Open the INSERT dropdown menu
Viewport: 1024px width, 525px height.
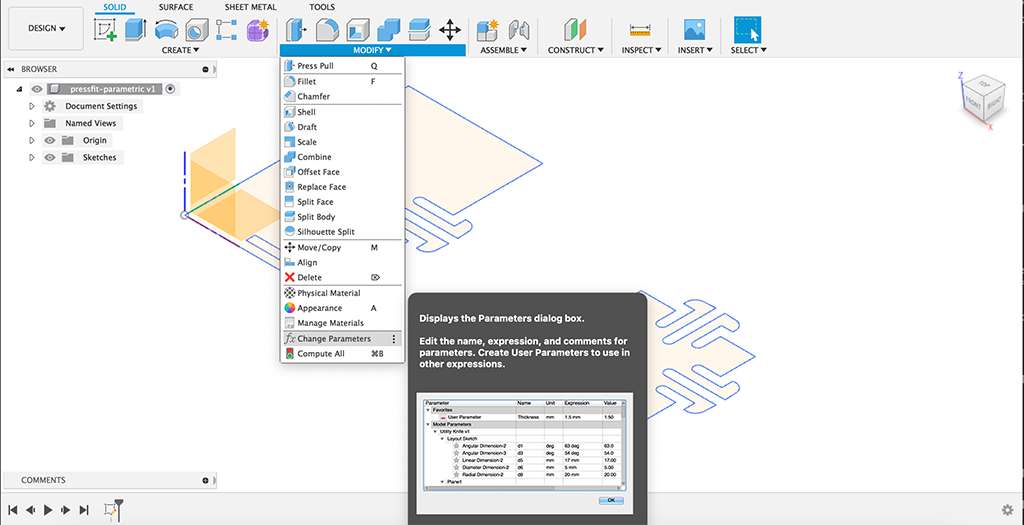694,50
